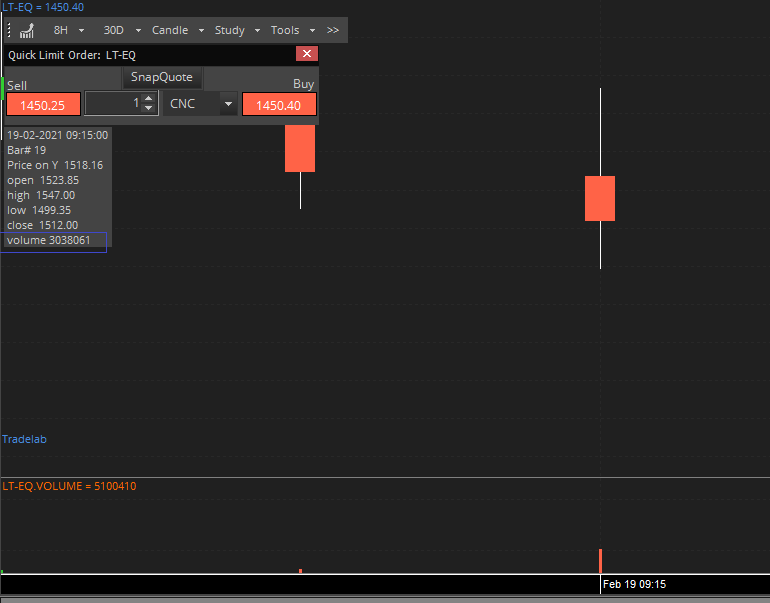The width and height of the screenshot is (770, 603).
Task: Click the LT-EQ.VOLUME = 5100410 label
Action: 69,486
